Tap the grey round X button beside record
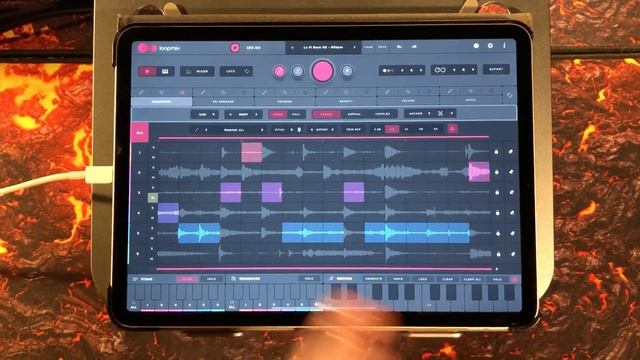This screenshot has height=360, width=640. click(x=298, y=71)
